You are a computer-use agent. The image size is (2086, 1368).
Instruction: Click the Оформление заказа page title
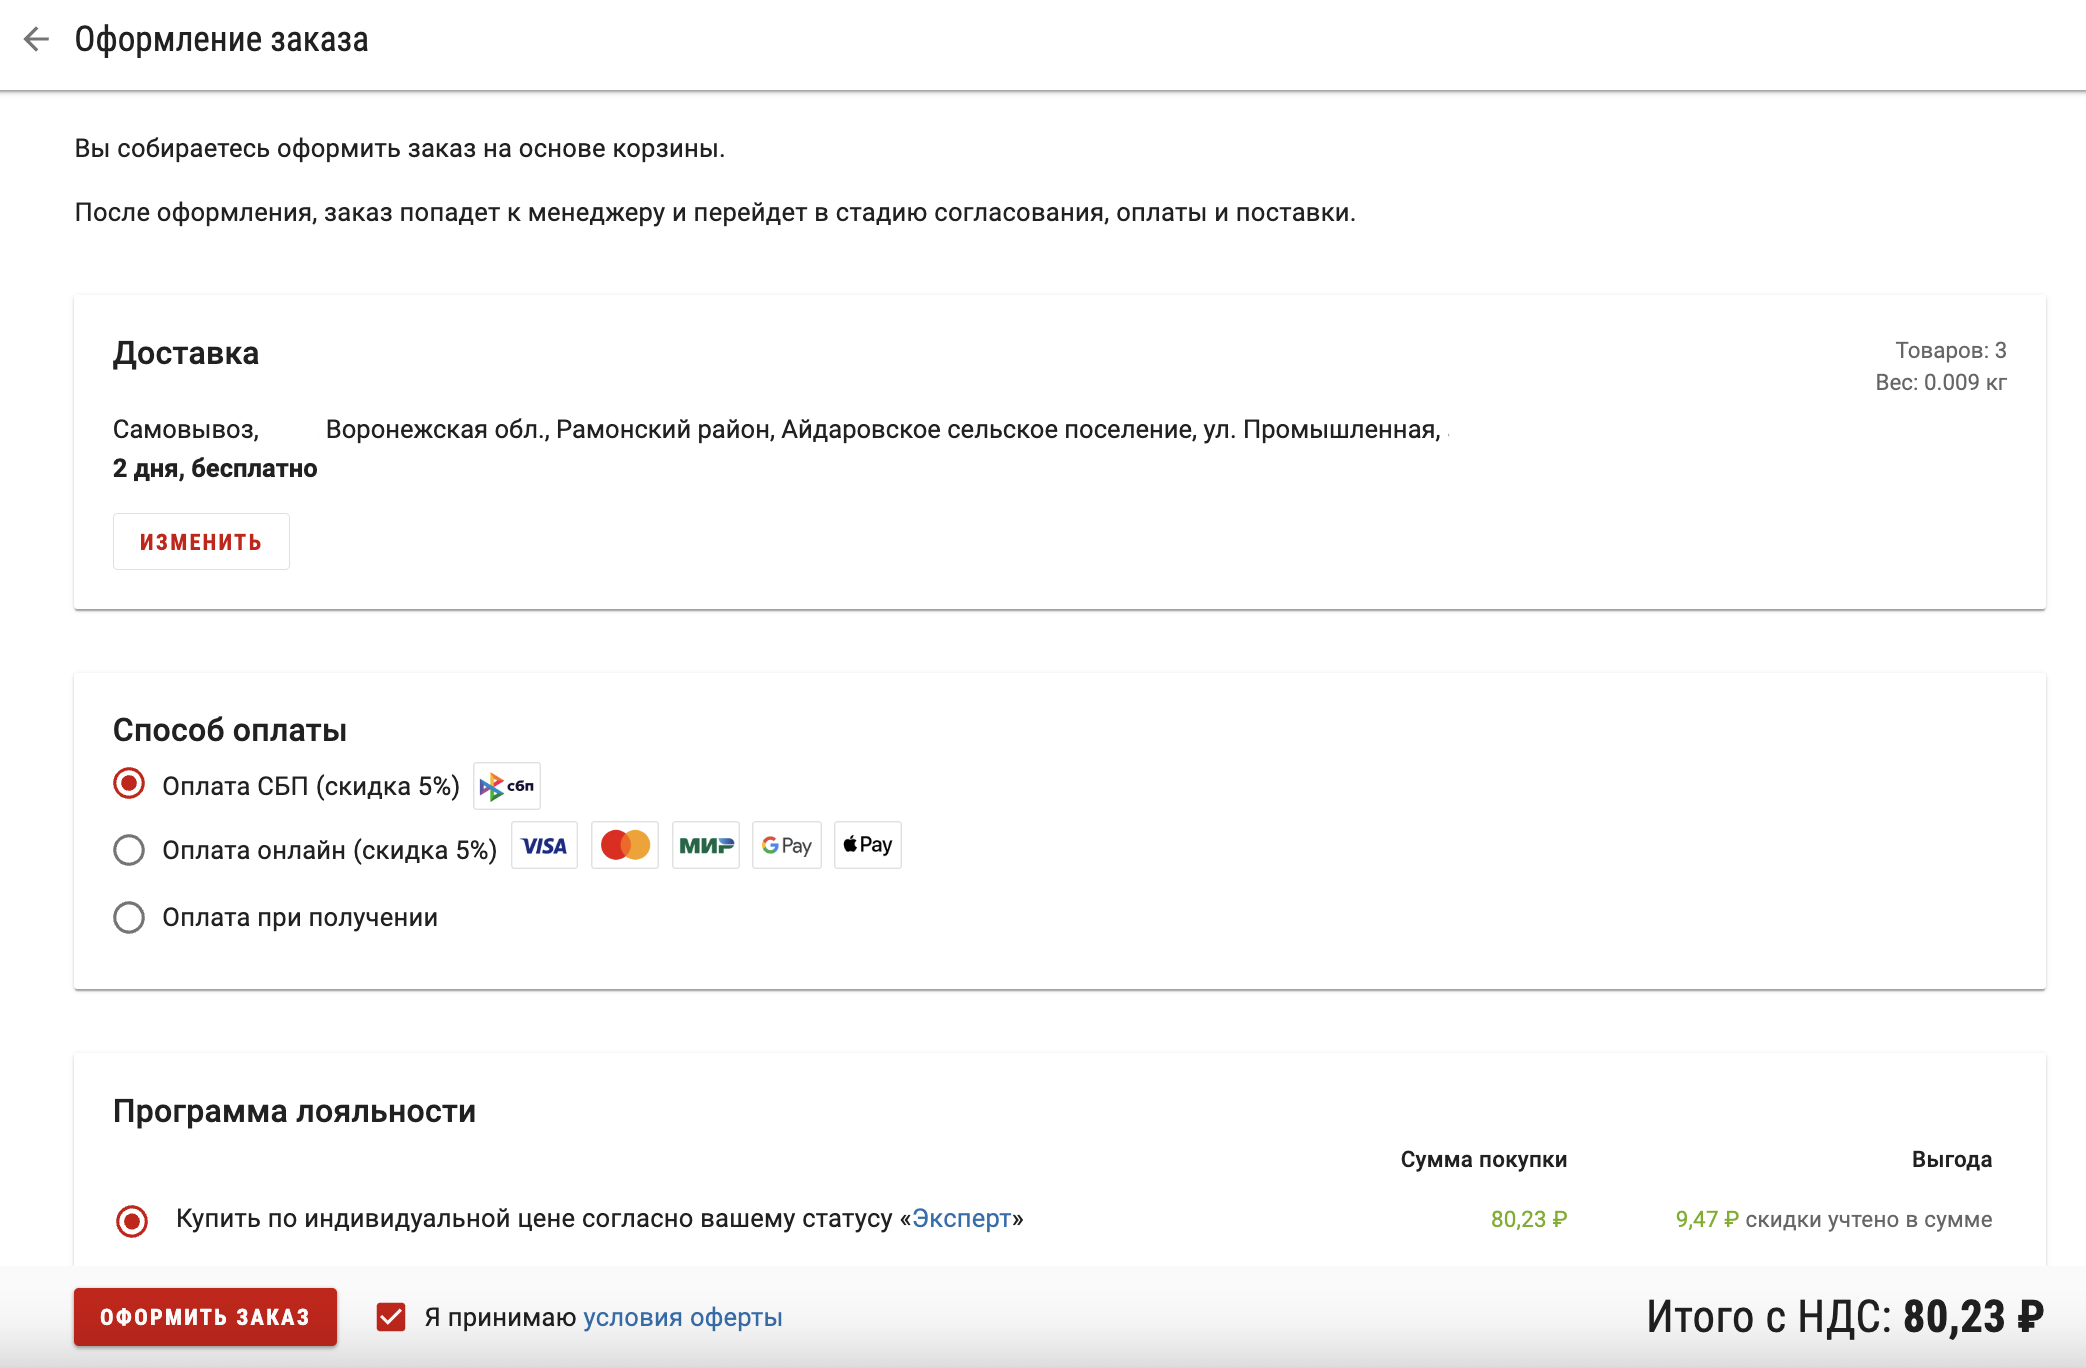click(x=221, y=40)
